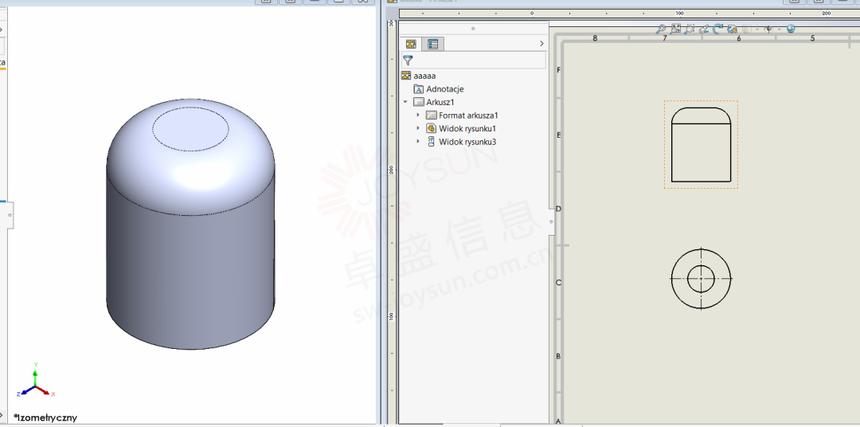Collapse the Arkusz1 tree node
860x427 pixels.
405,102
